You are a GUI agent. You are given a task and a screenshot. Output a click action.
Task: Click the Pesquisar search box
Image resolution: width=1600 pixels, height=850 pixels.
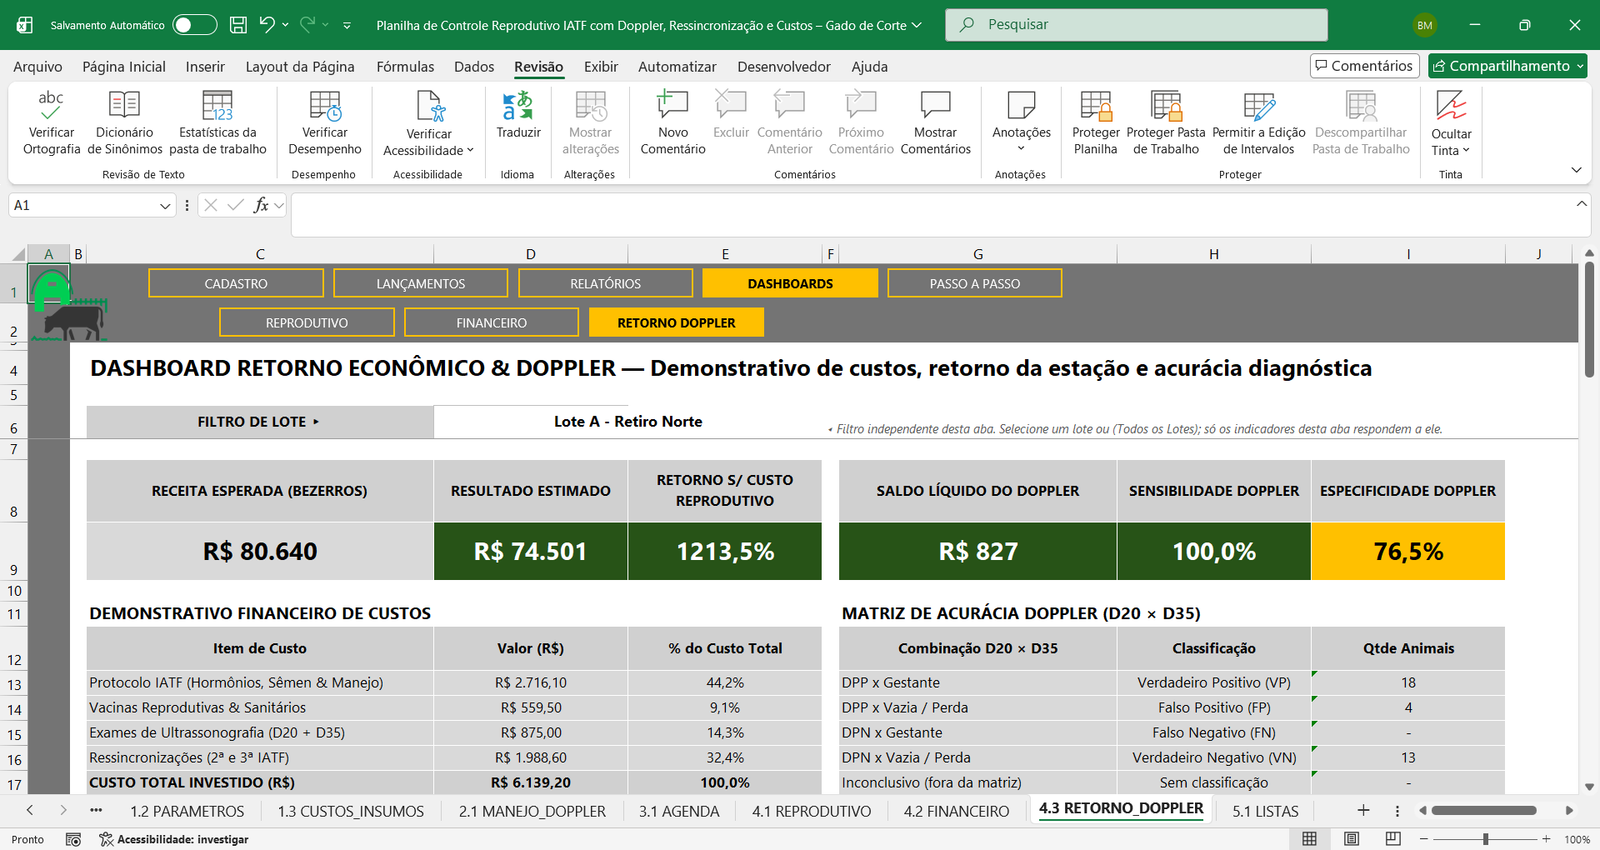1136,25
